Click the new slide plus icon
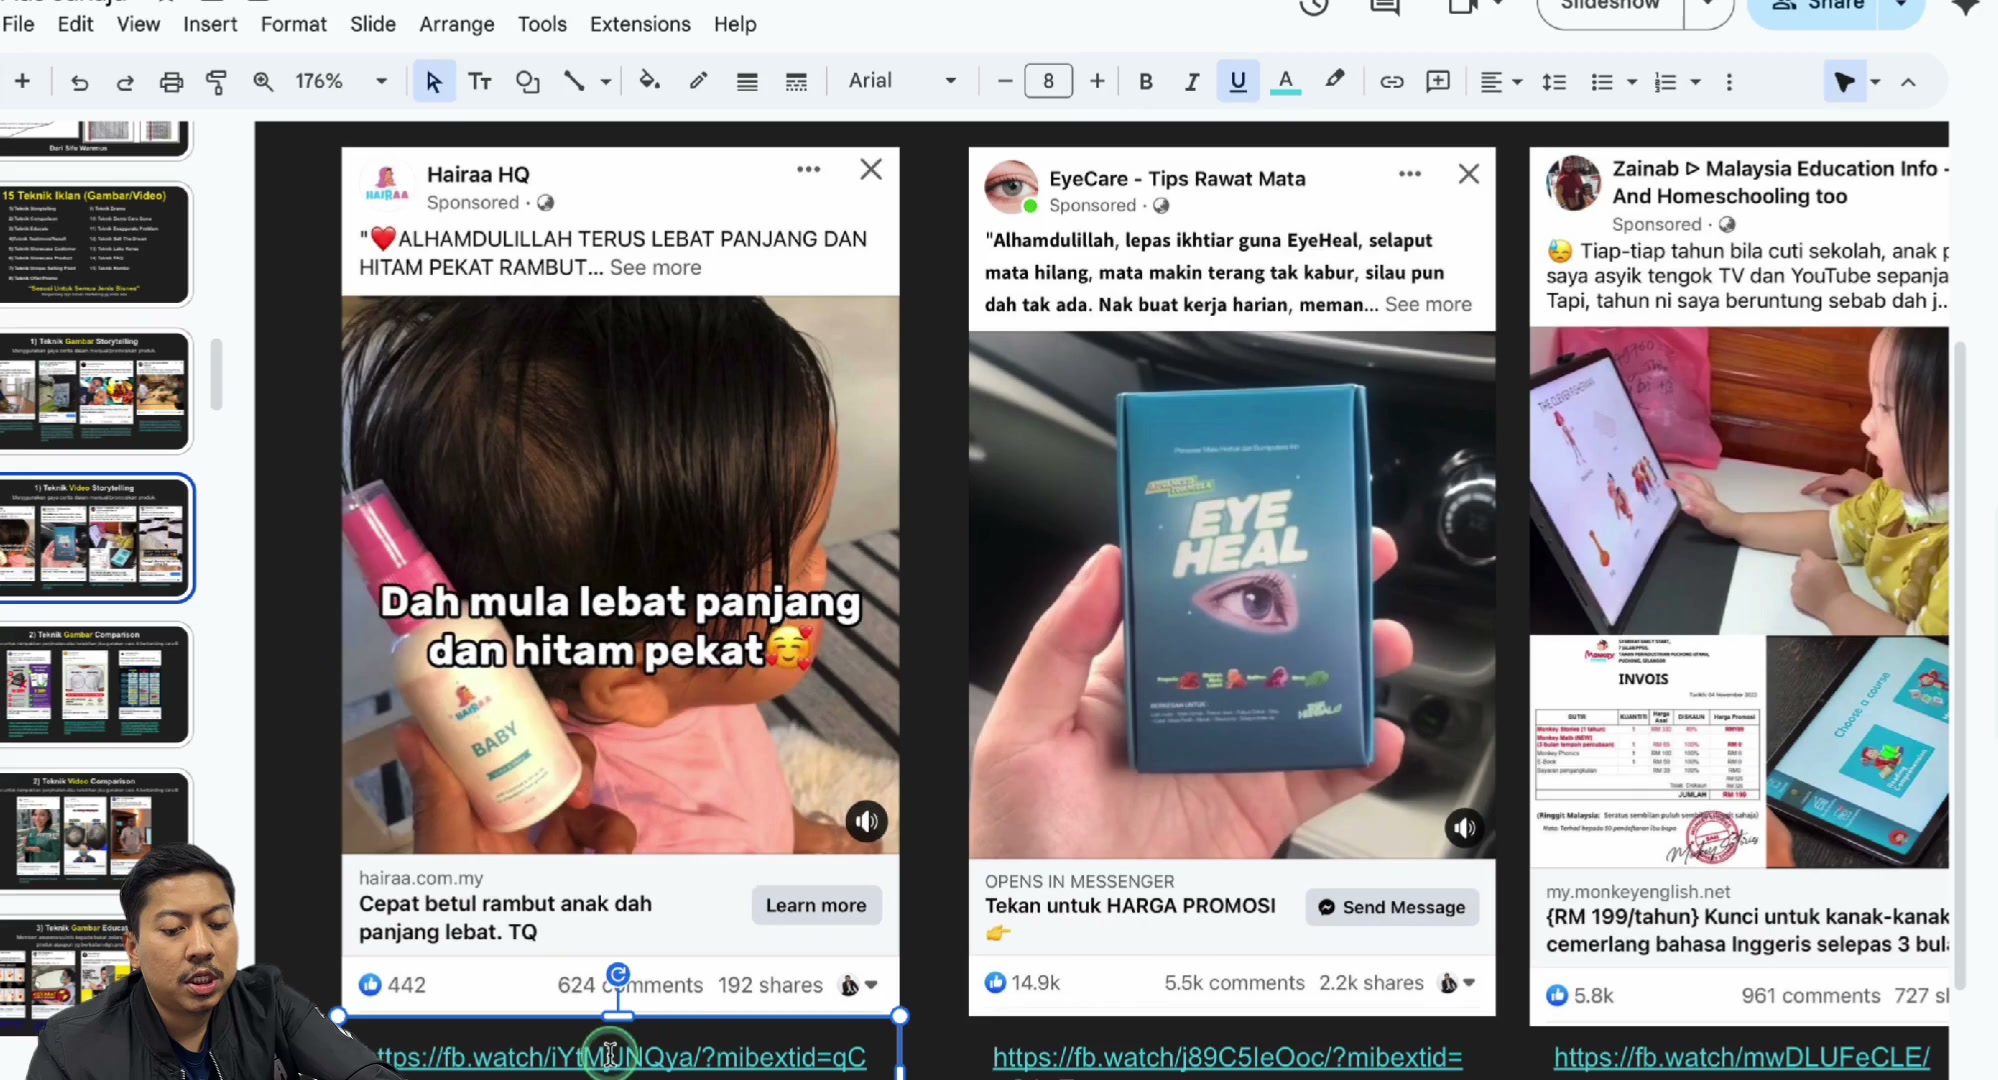This screenshot has width=1998, height=1080. click(22, 81)
